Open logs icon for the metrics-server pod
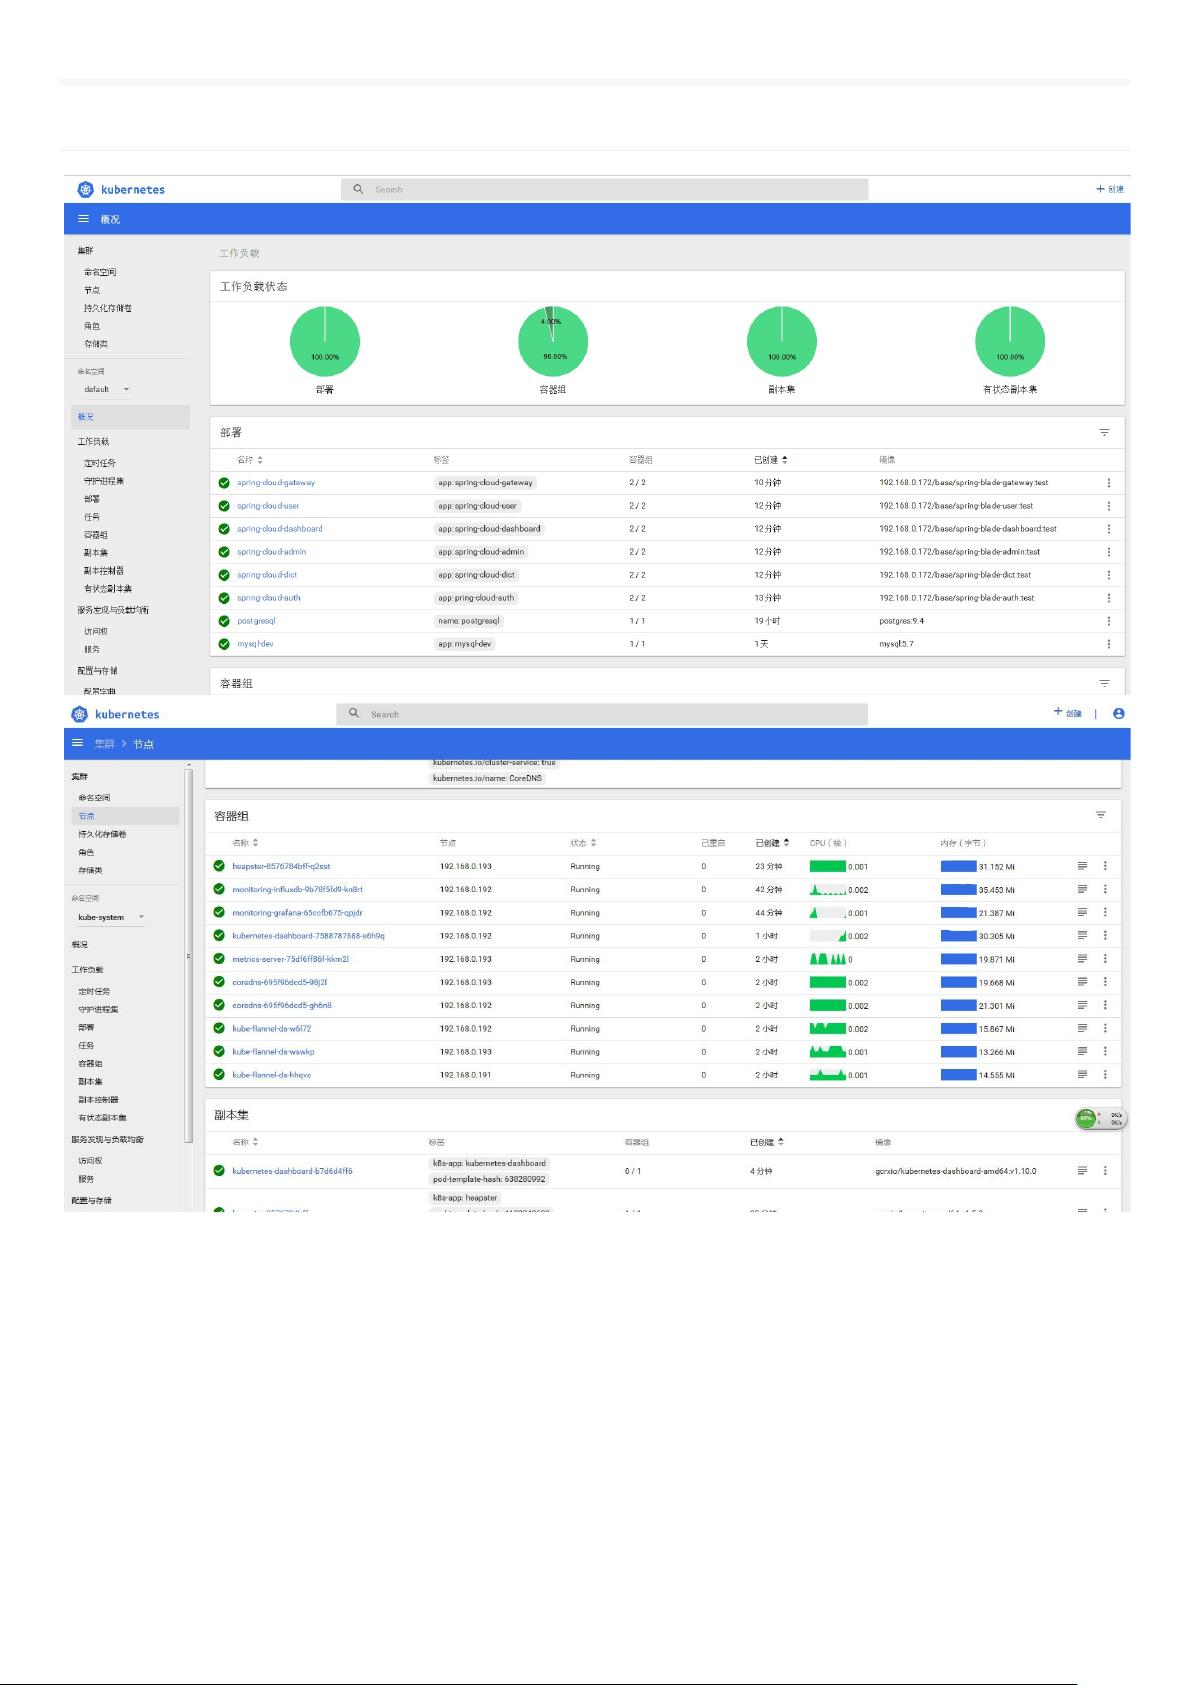The width and height of the screenshot is (1192, 1685). (x=1082, y=959)
